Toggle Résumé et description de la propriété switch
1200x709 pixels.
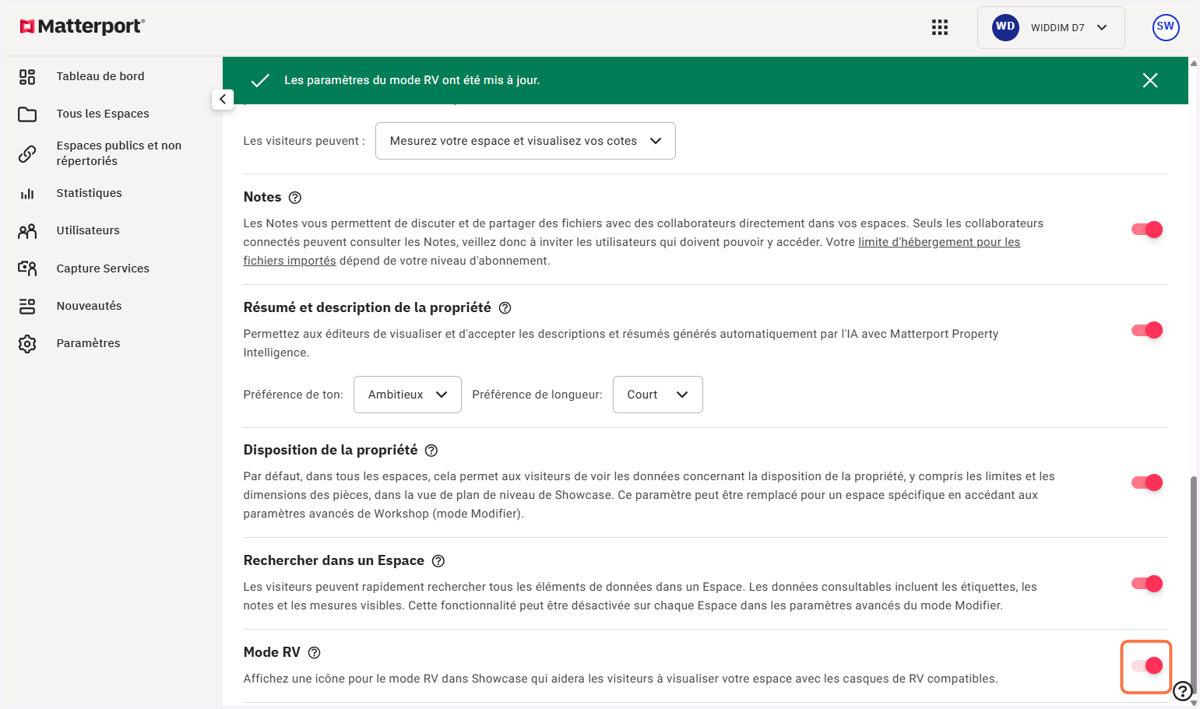(x=1147, y=330)
